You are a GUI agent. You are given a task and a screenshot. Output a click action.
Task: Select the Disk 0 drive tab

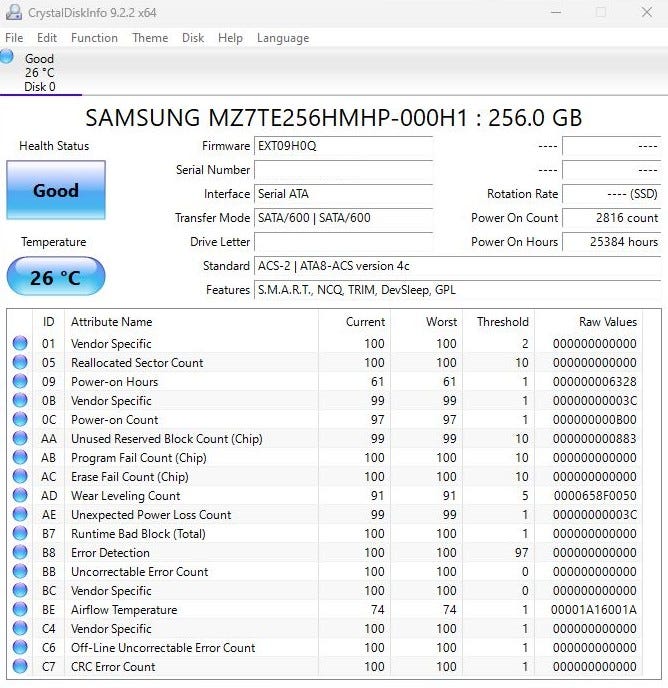point(40,72)
